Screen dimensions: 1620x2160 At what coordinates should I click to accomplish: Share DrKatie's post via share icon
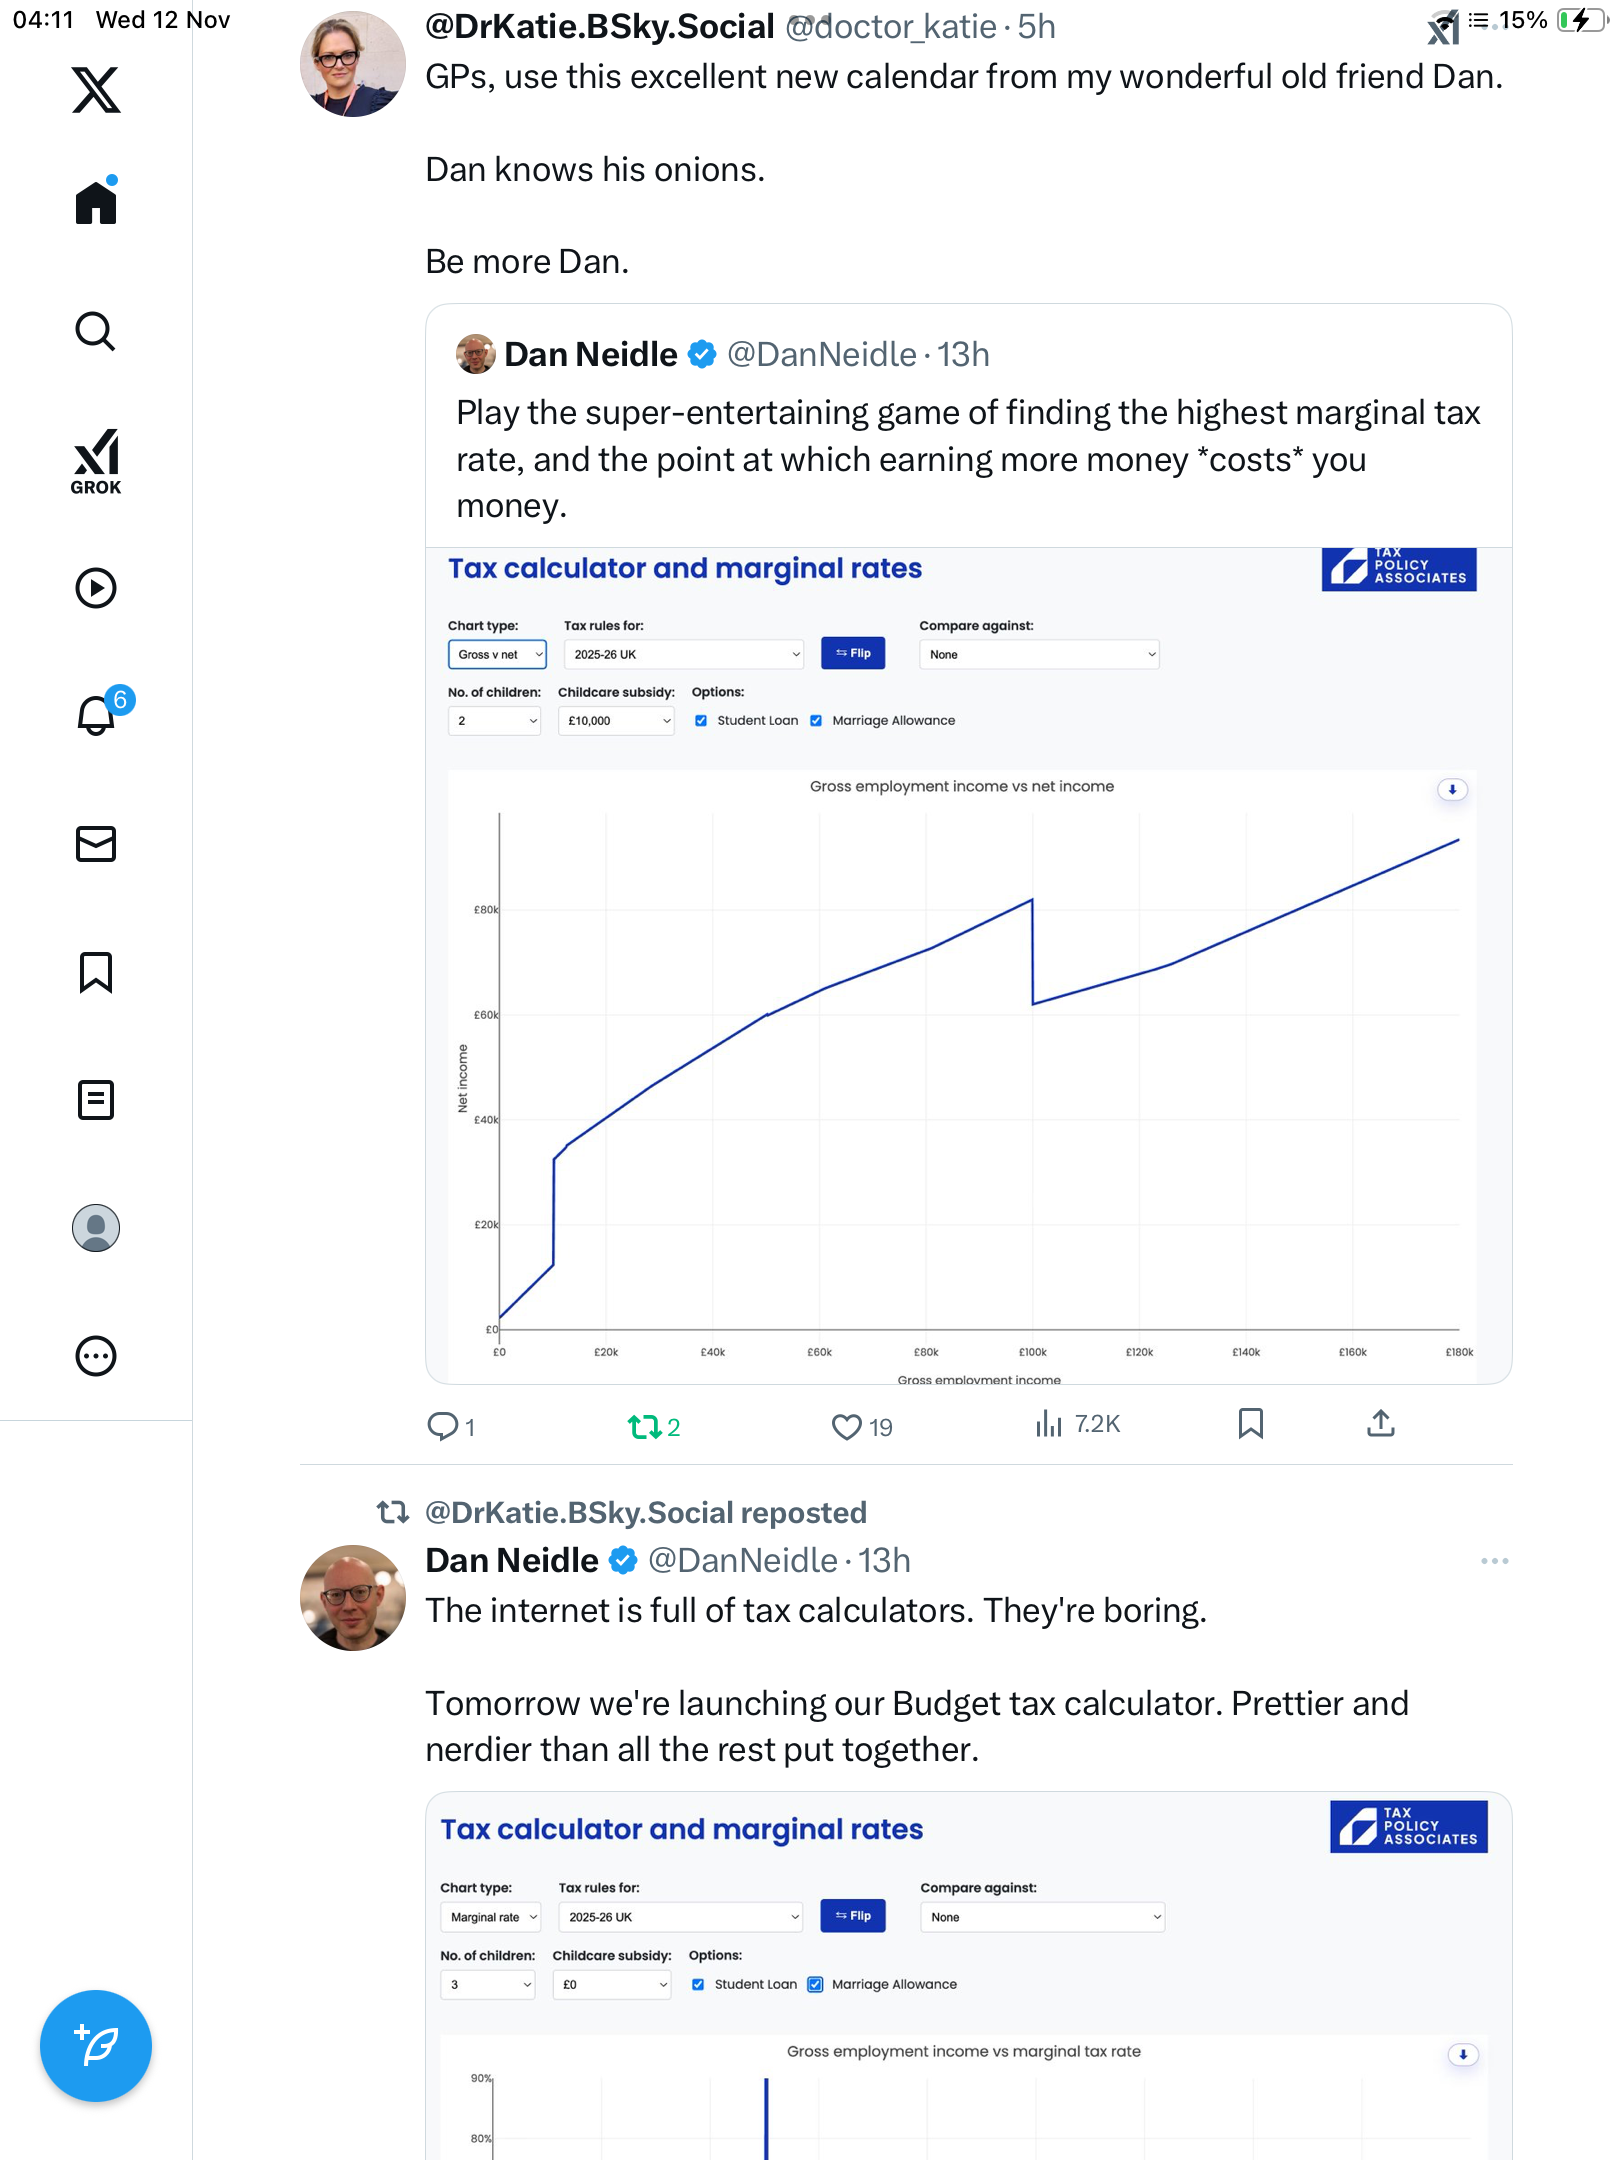(x=1380, y=1424)
